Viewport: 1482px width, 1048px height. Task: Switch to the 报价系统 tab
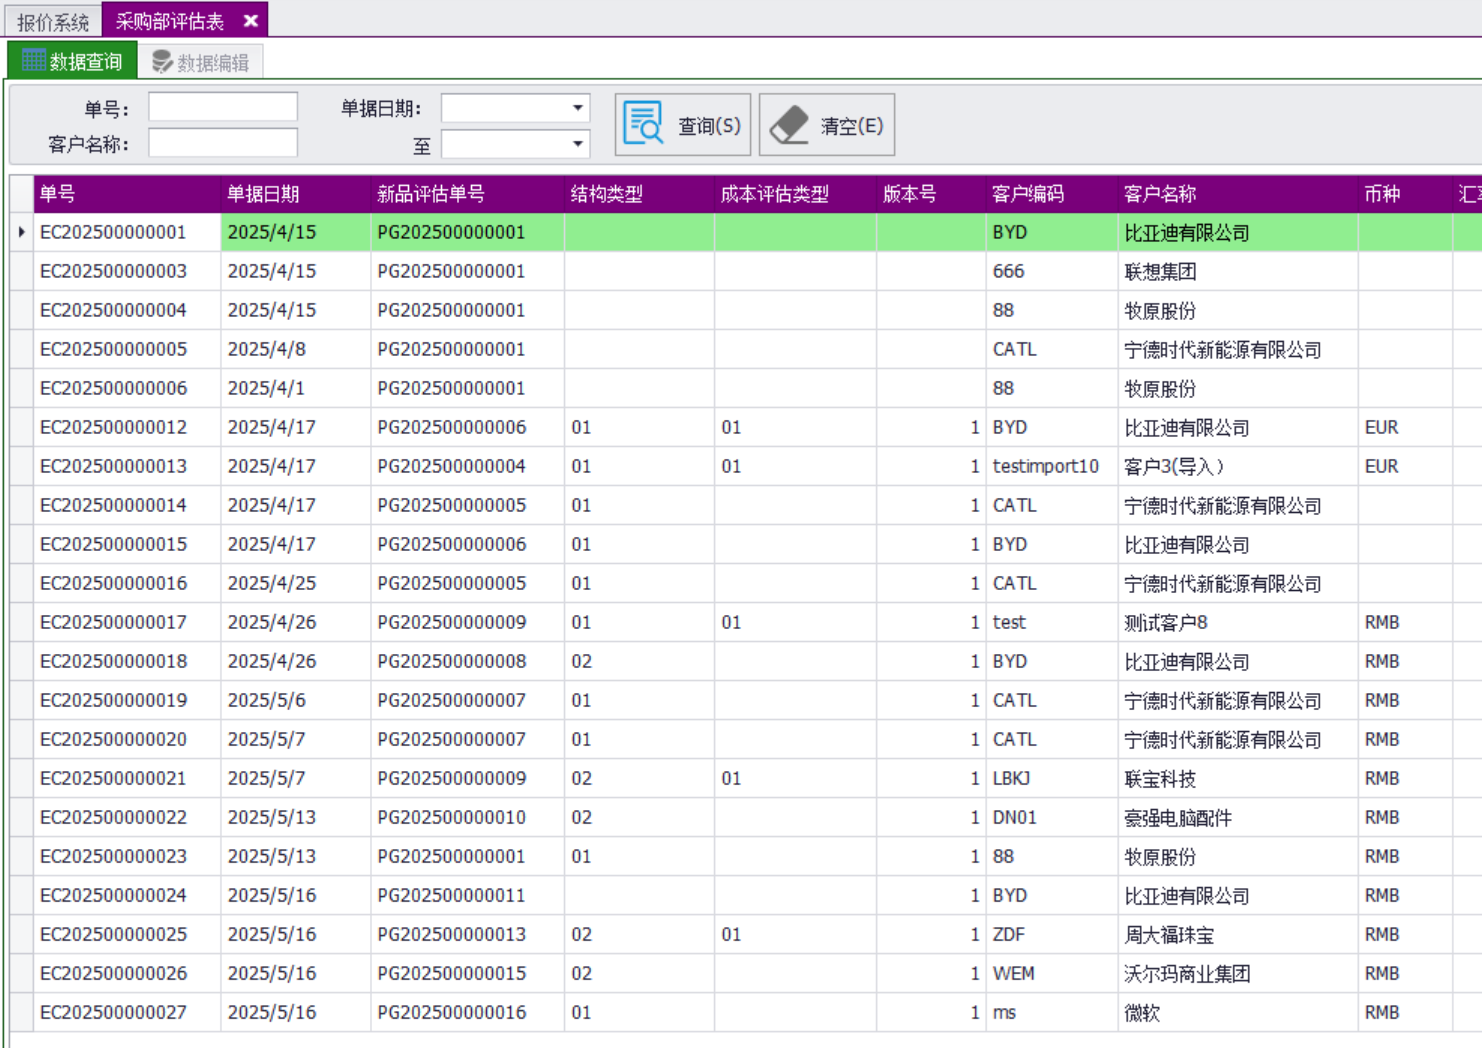(52, 21)
